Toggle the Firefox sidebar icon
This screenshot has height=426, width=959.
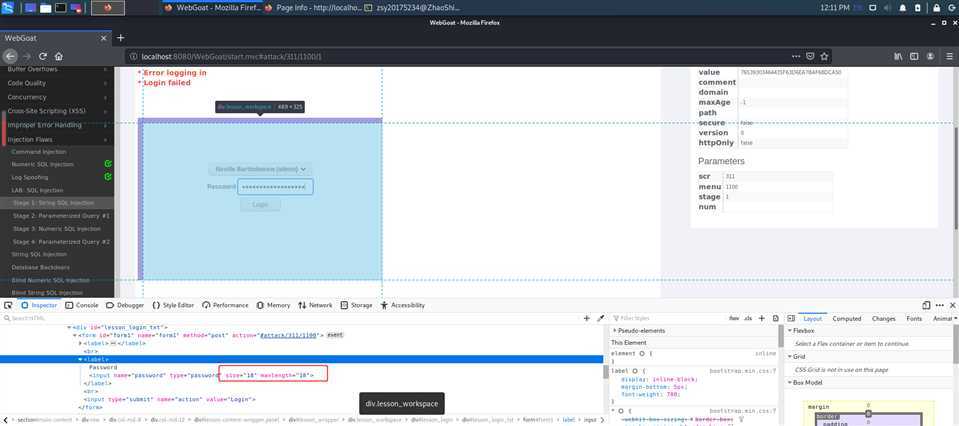coord(914,56)
